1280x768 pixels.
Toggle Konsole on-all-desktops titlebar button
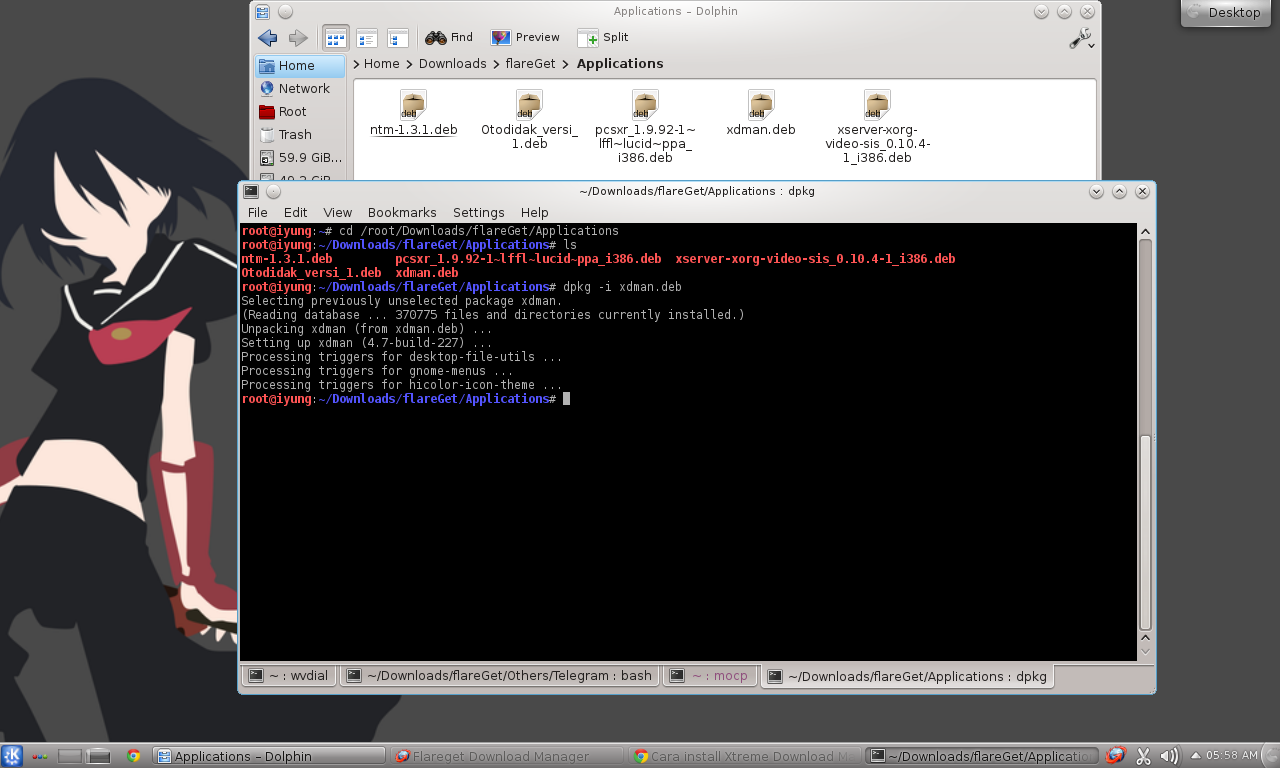[274, 191]
